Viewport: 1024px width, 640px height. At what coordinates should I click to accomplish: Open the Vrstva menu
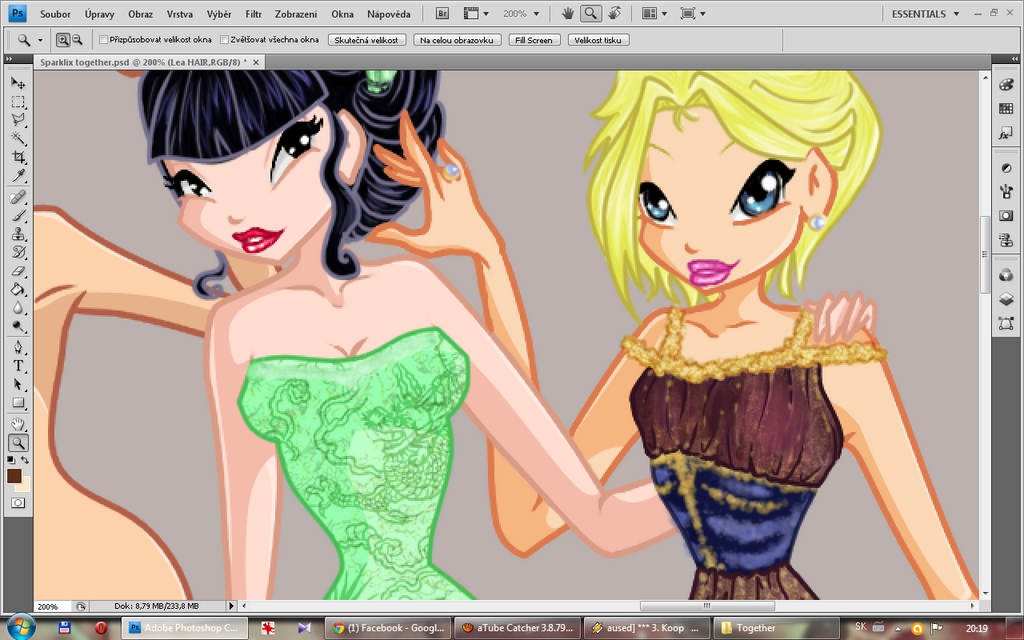[180, 14]
